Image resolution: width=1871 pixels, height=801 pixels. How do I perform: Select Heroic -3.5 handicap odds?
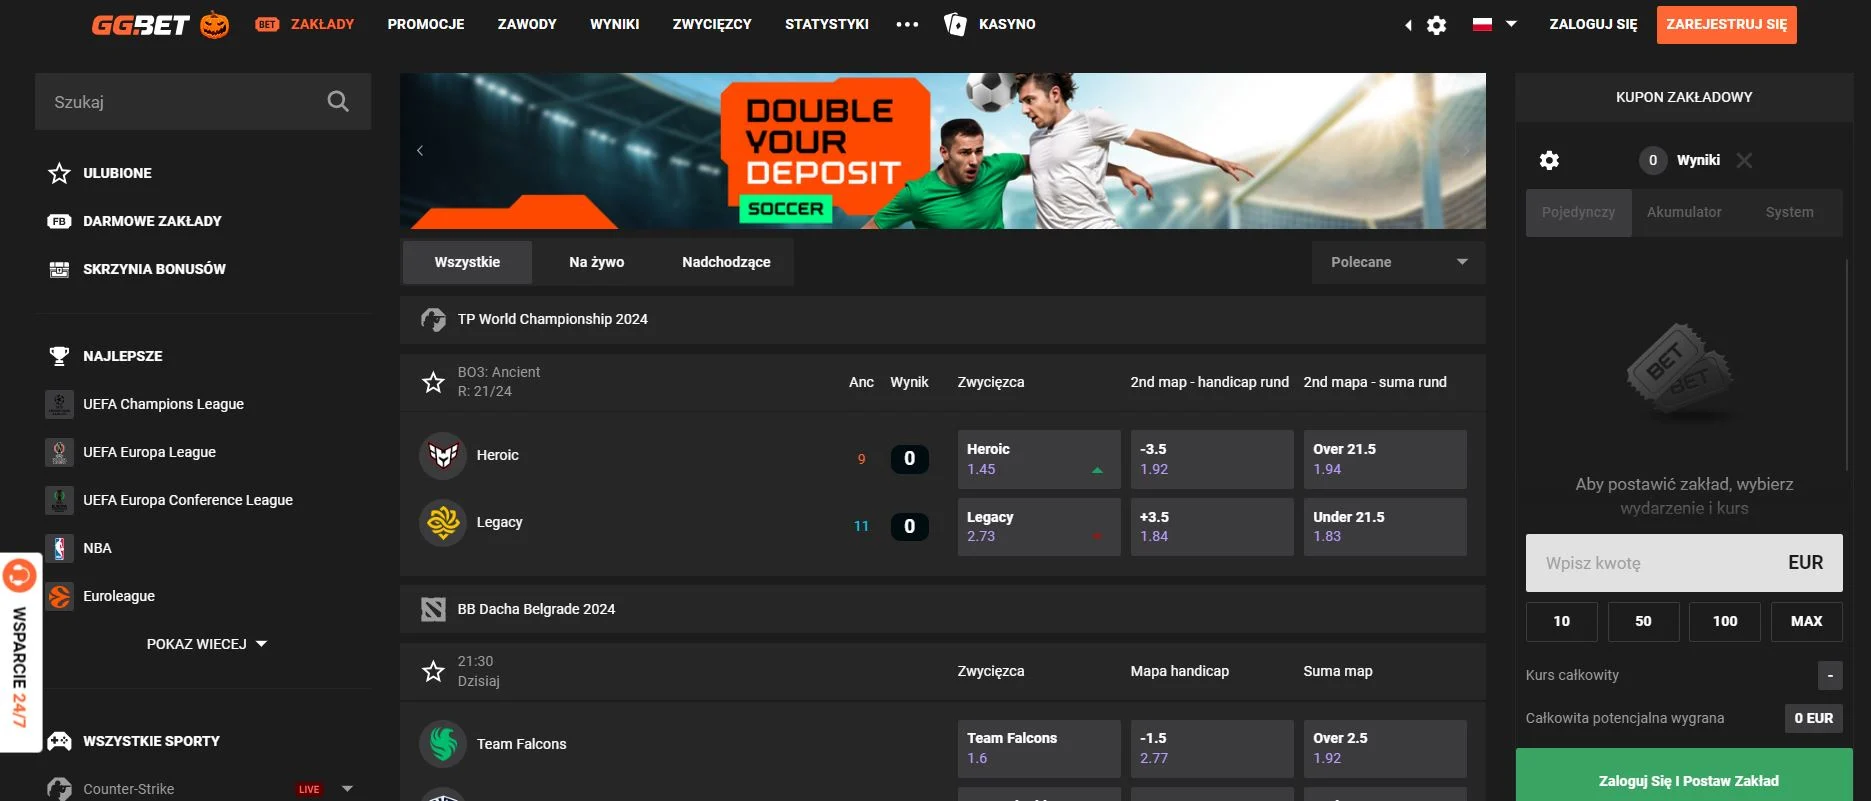pos(1211,459)
